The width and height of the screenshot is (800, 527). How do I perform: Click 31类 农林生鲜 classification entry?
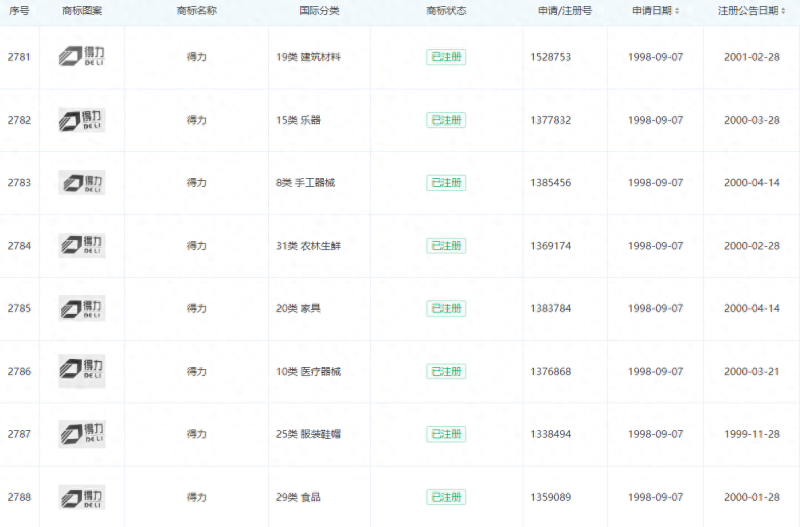[x=308, y=246]
